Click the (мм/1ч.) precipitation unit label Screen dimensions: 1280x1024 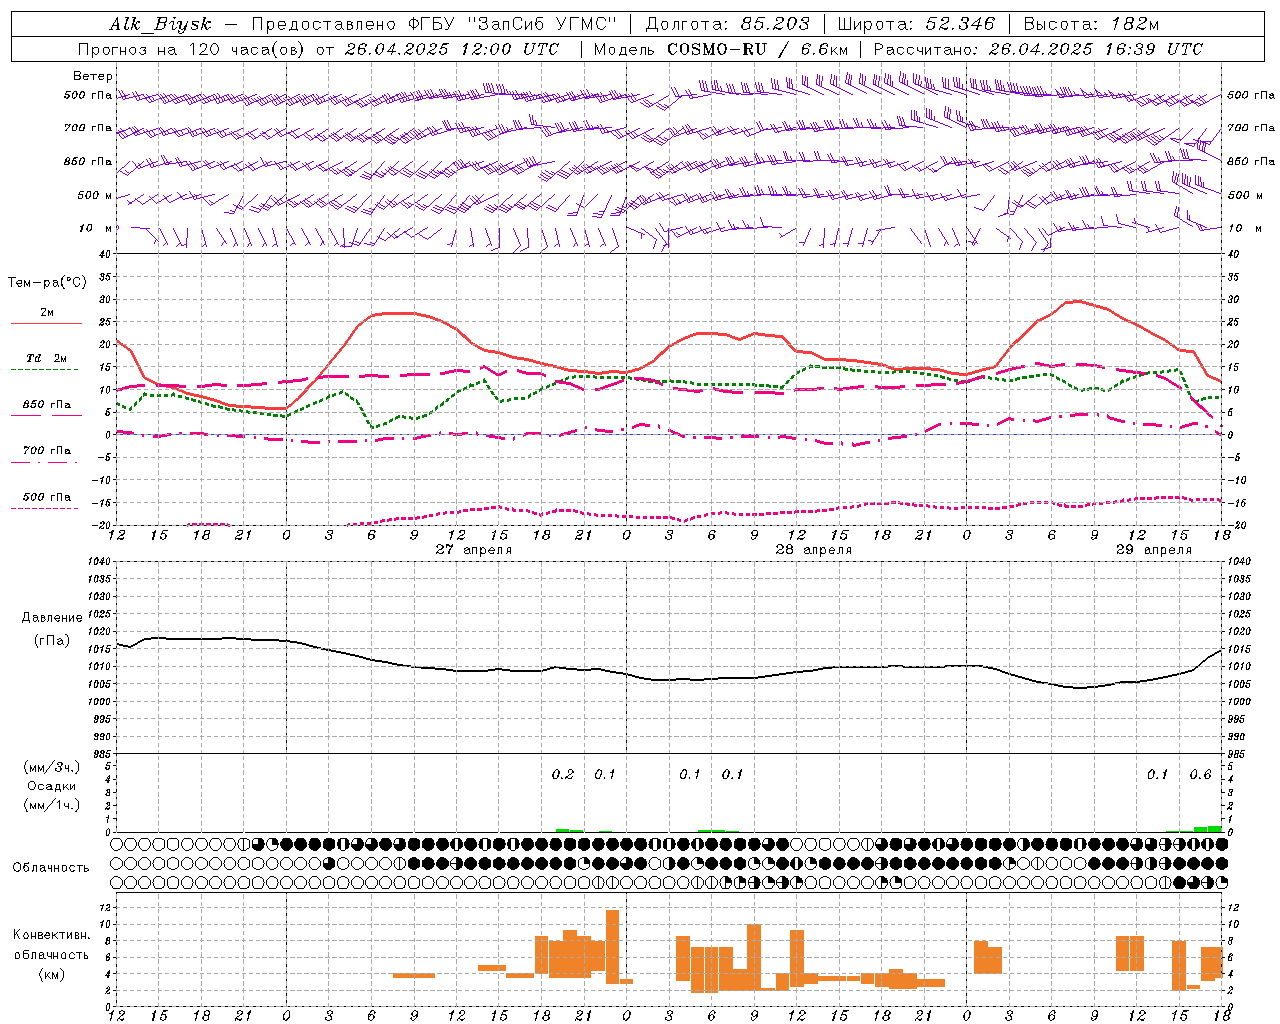point(52,805)
